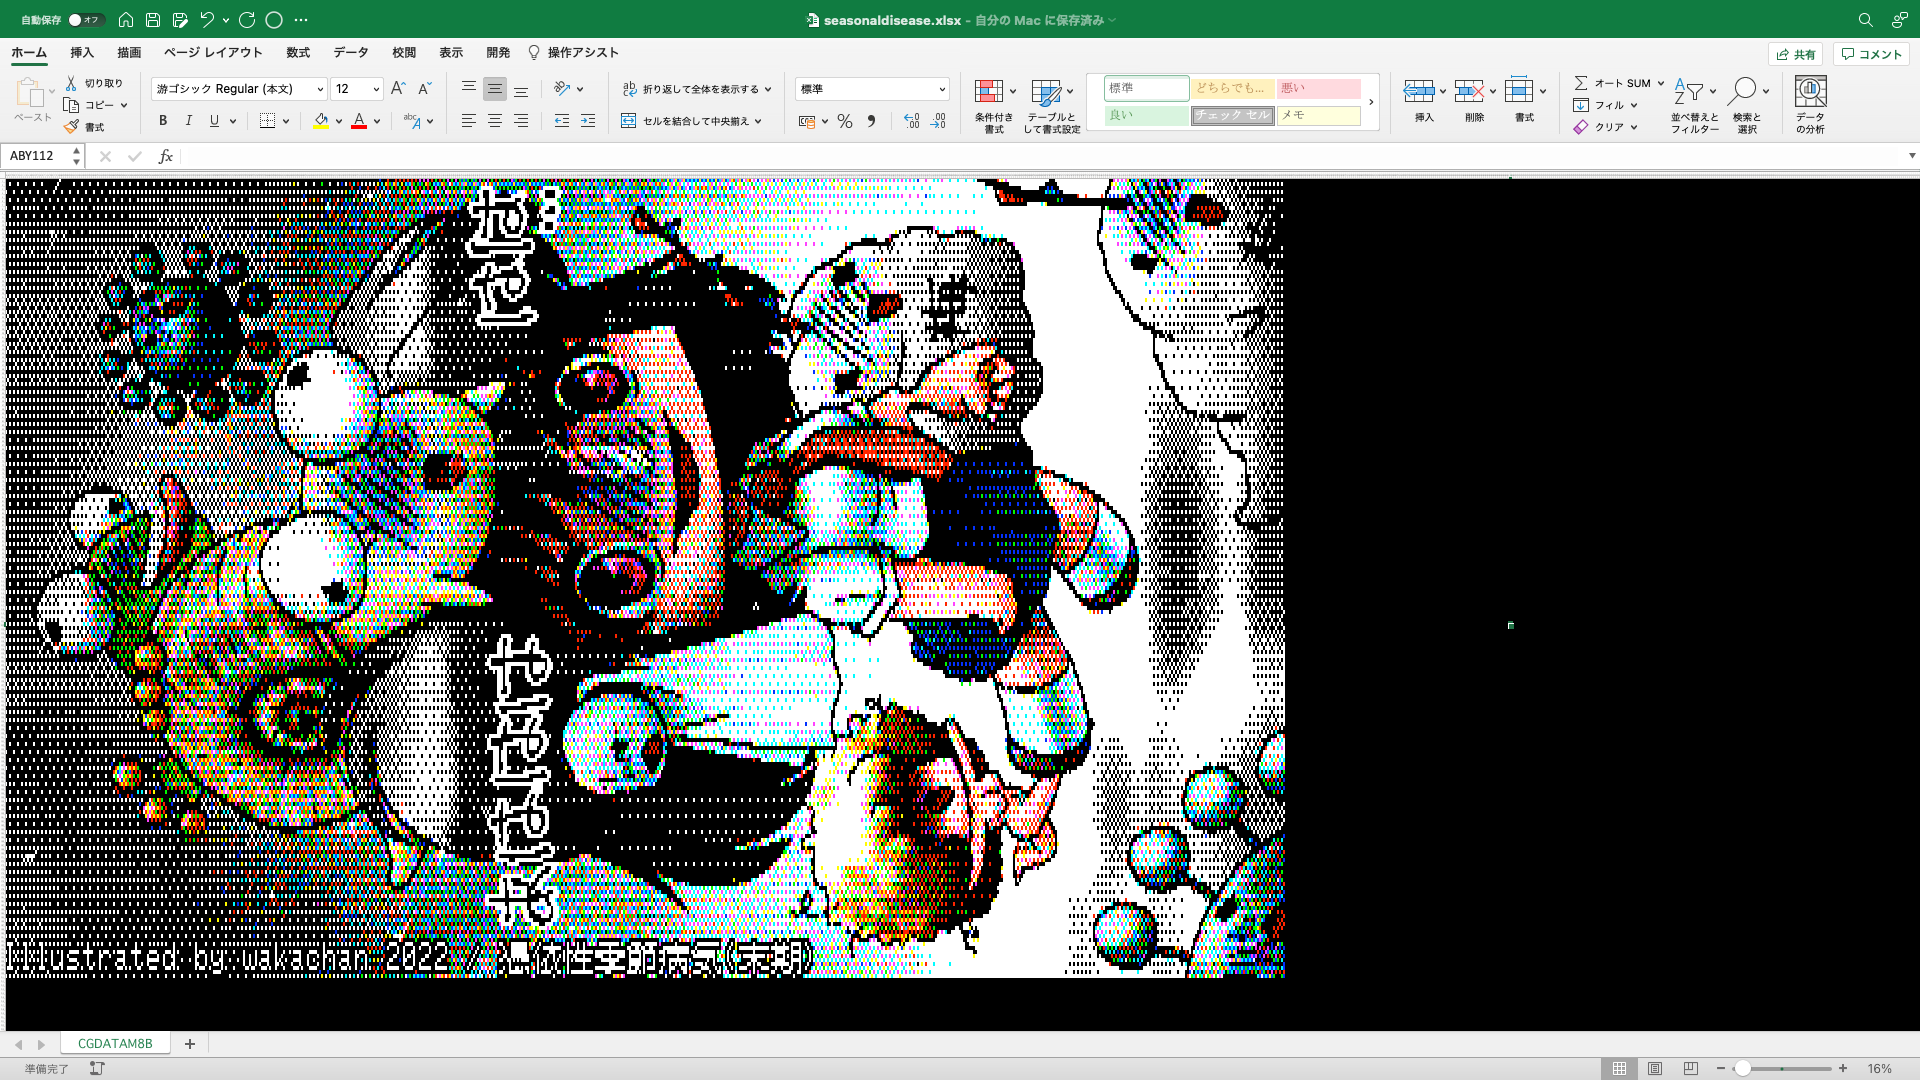1920x1080 pixels.
Task: Click Find and Select button
Action: (x=1747, y=106)
